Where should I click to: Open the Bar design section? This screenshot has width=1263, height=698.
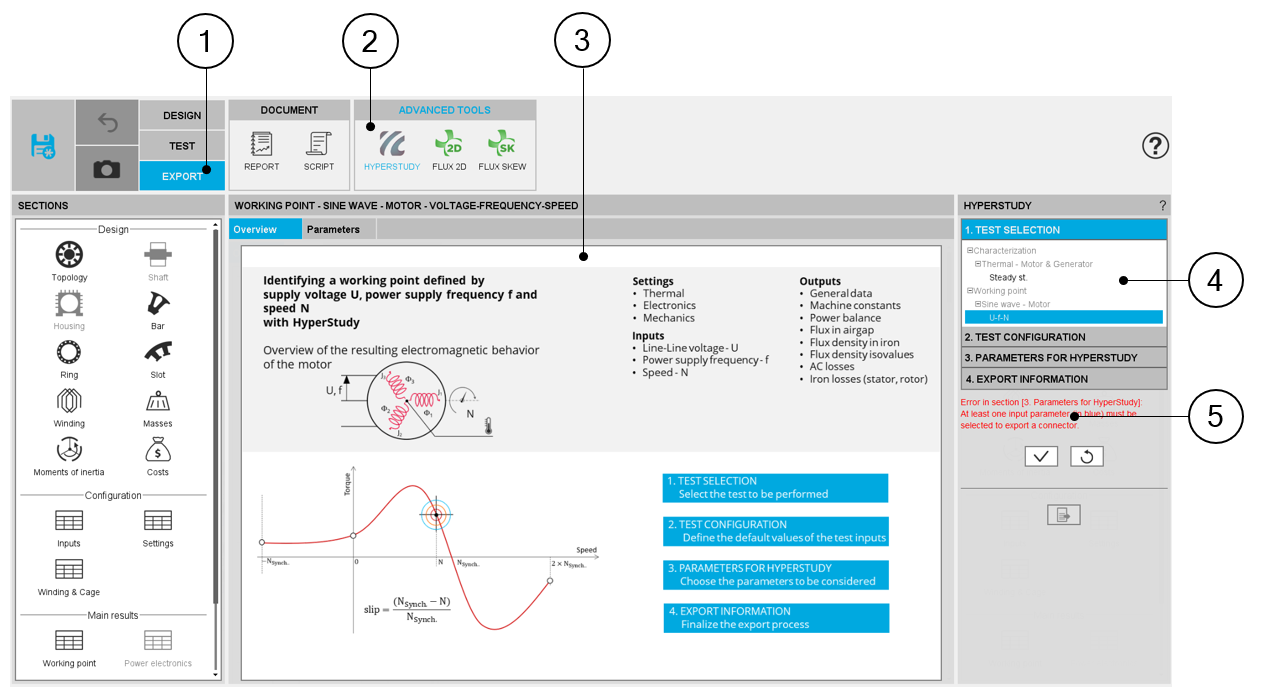[x=158, y=311]
